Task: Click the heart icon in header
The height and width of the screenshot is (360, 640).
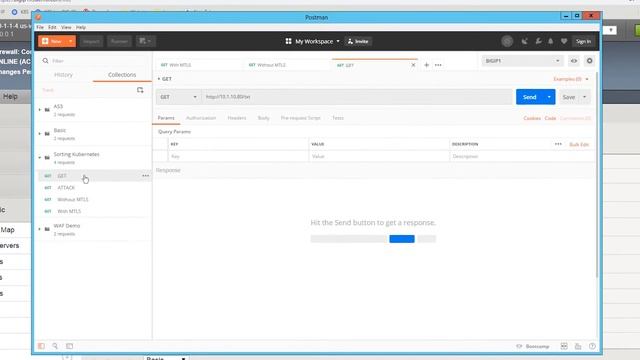Action: click(x=564, y=41)
